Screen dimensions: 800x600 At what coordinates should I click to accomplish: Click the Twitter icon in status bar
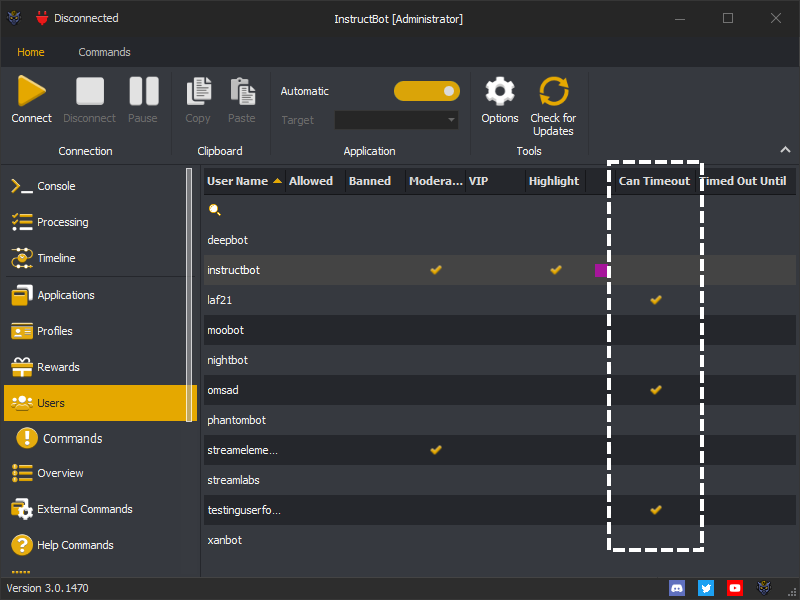[x=706, y=588]
